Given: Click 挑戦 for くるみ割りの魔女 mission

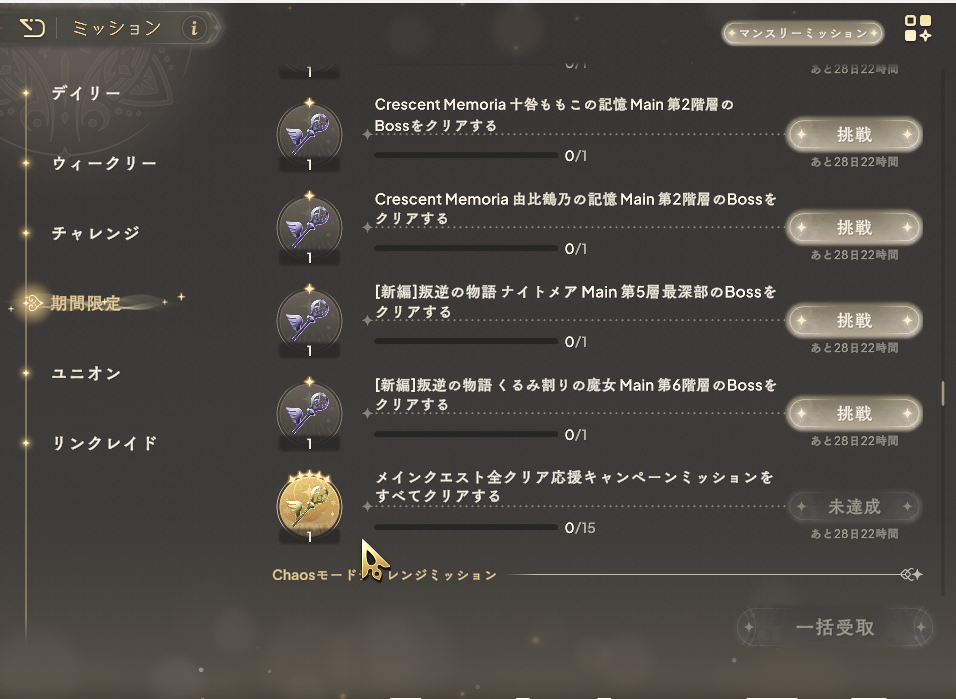Looking at the screenshot, I should click(854, 414).
